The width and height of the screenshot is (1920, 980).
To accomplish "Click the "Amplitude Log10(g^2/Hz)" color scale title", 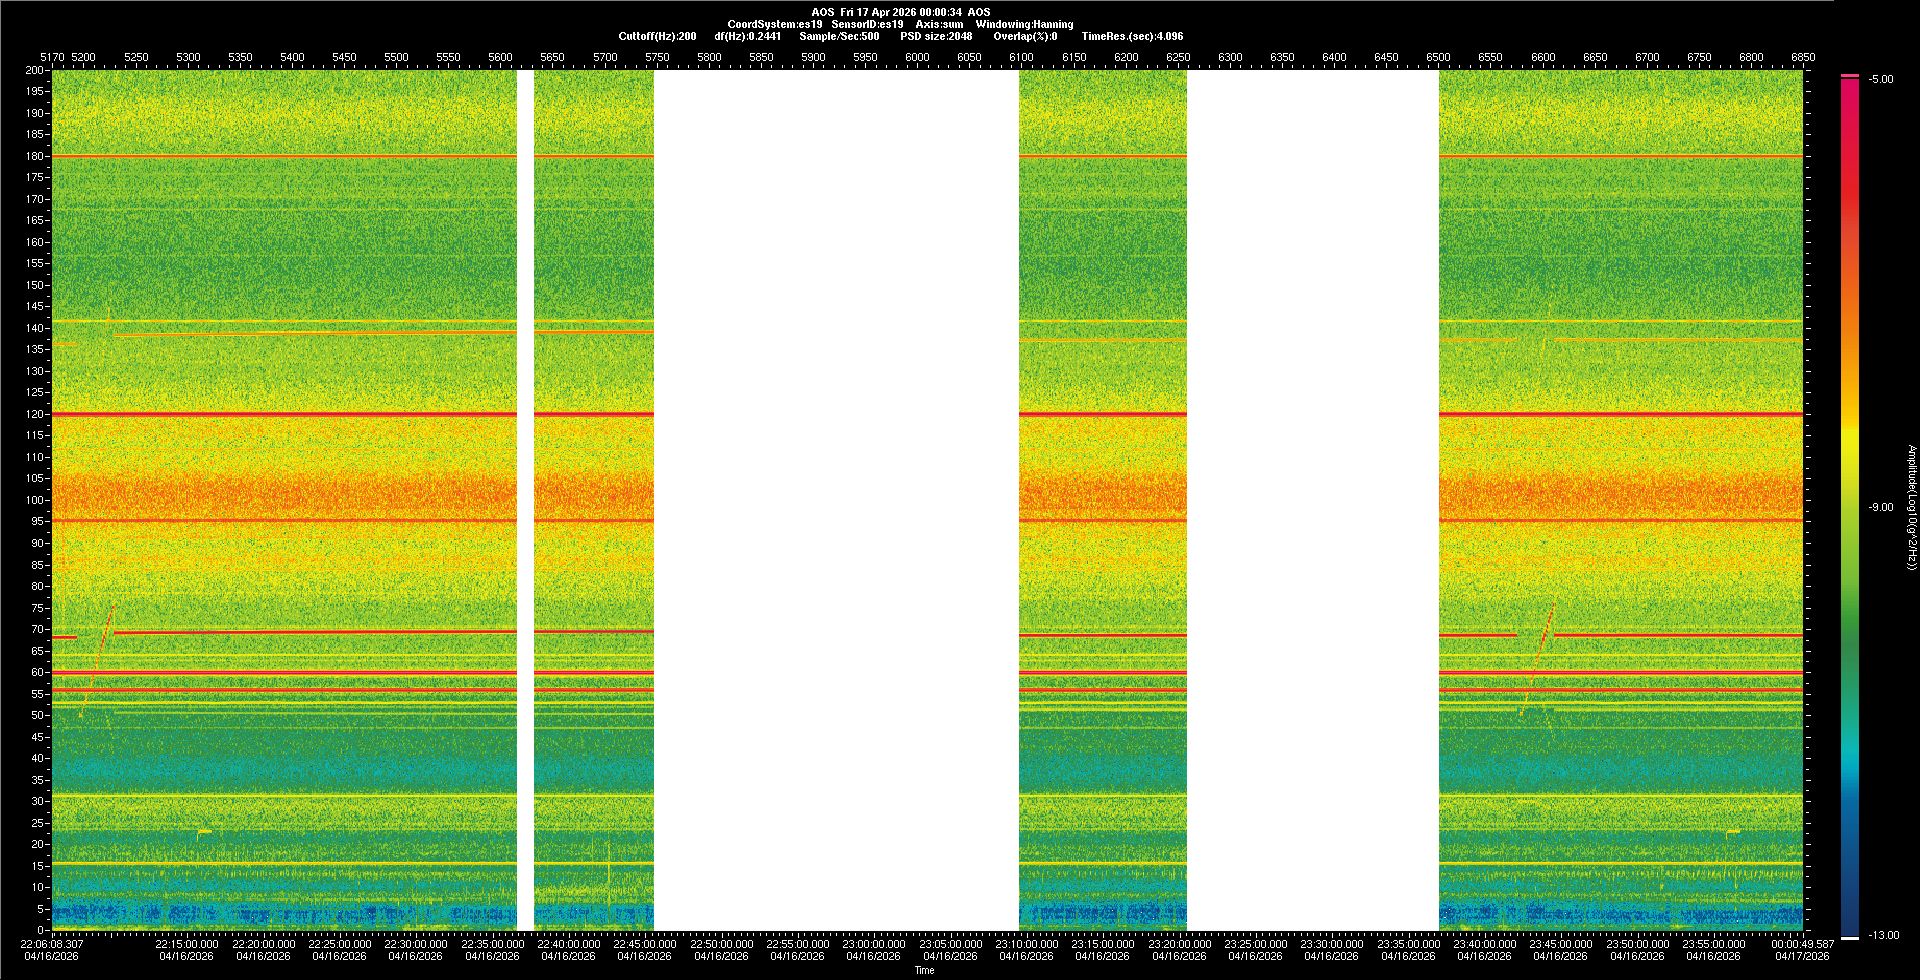I will coord(1911,507).
